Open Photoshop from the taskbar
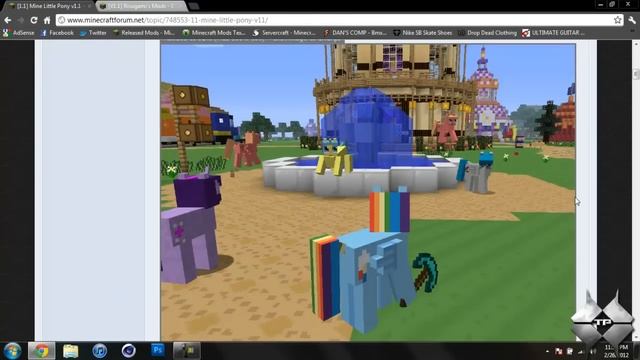Screen dimensions: 640x360 click(x=158, y=350)
